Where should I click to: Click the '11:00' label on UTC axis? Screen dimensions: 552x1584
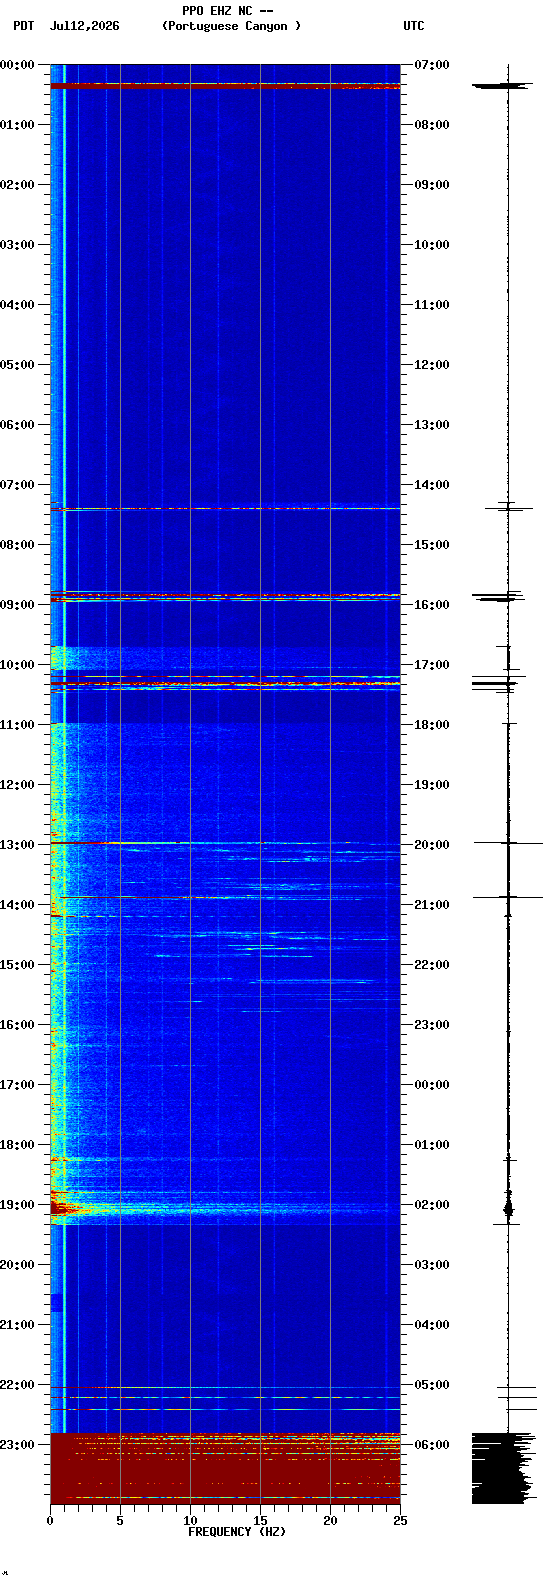pos(432,305)
